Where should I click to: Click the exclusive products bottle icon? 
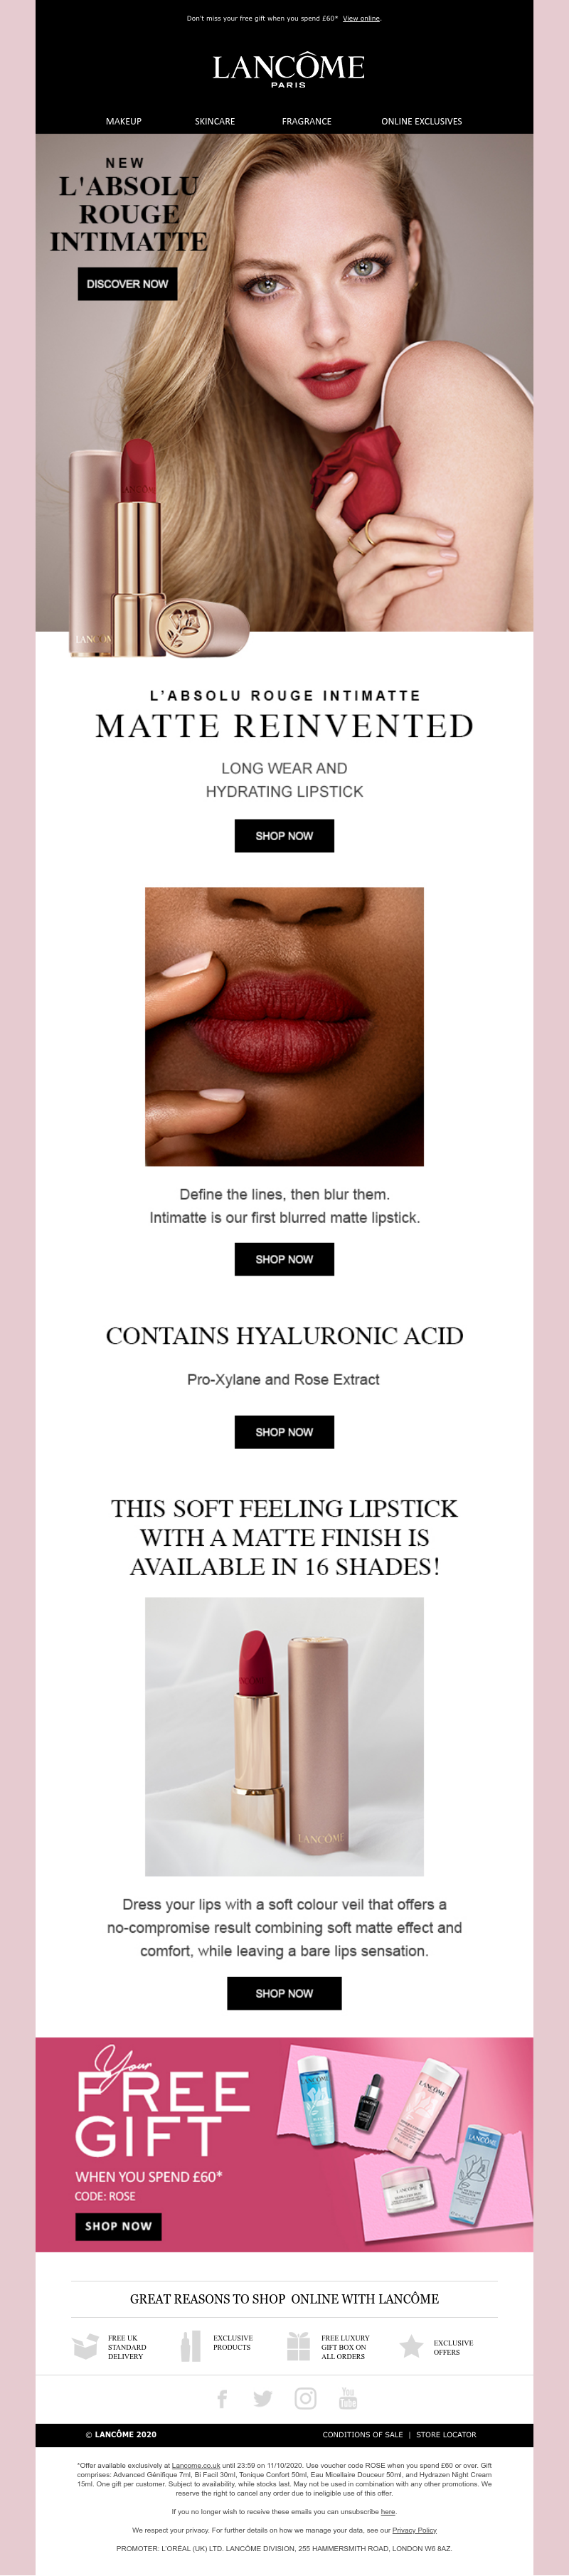coord(190,2346)
